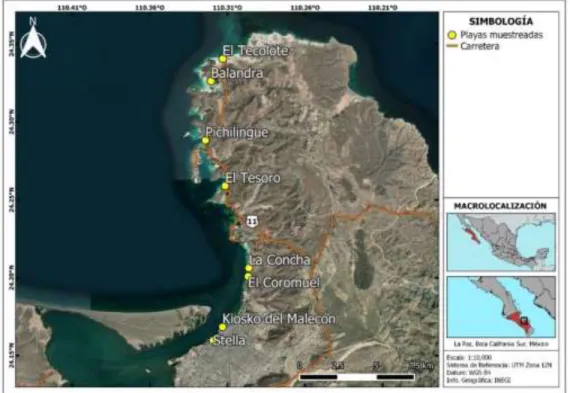Click the Info. Geográfica INEGI text
Image resolution: width=570 pixels, height=393 pixels.
(x=478, y=380)
